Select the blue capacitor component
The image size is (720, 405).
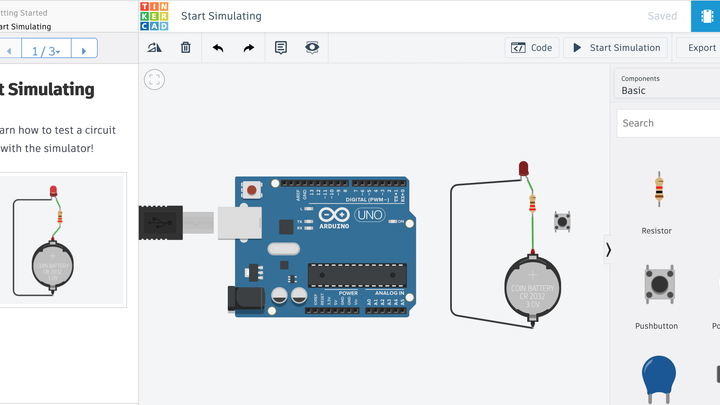(658, 379)
